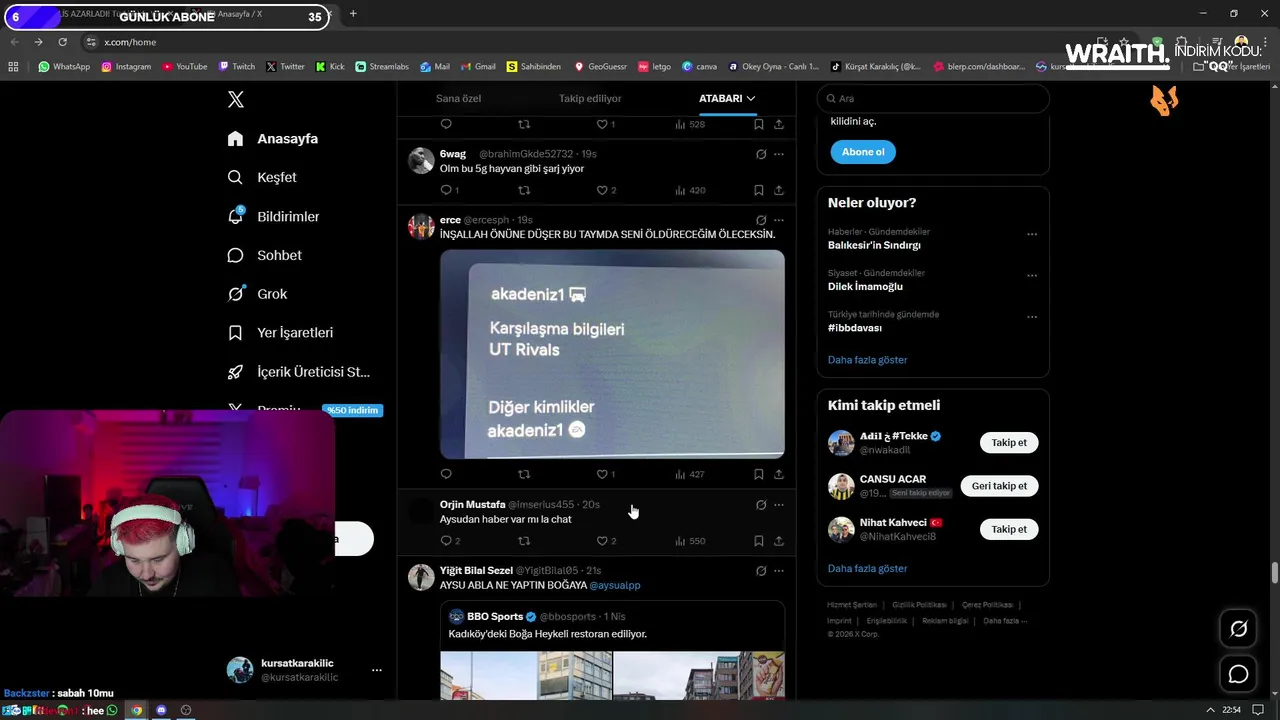Open floating Grok button
Viewport: 1280px width, 720px height.
click(x=1238, y=629)
